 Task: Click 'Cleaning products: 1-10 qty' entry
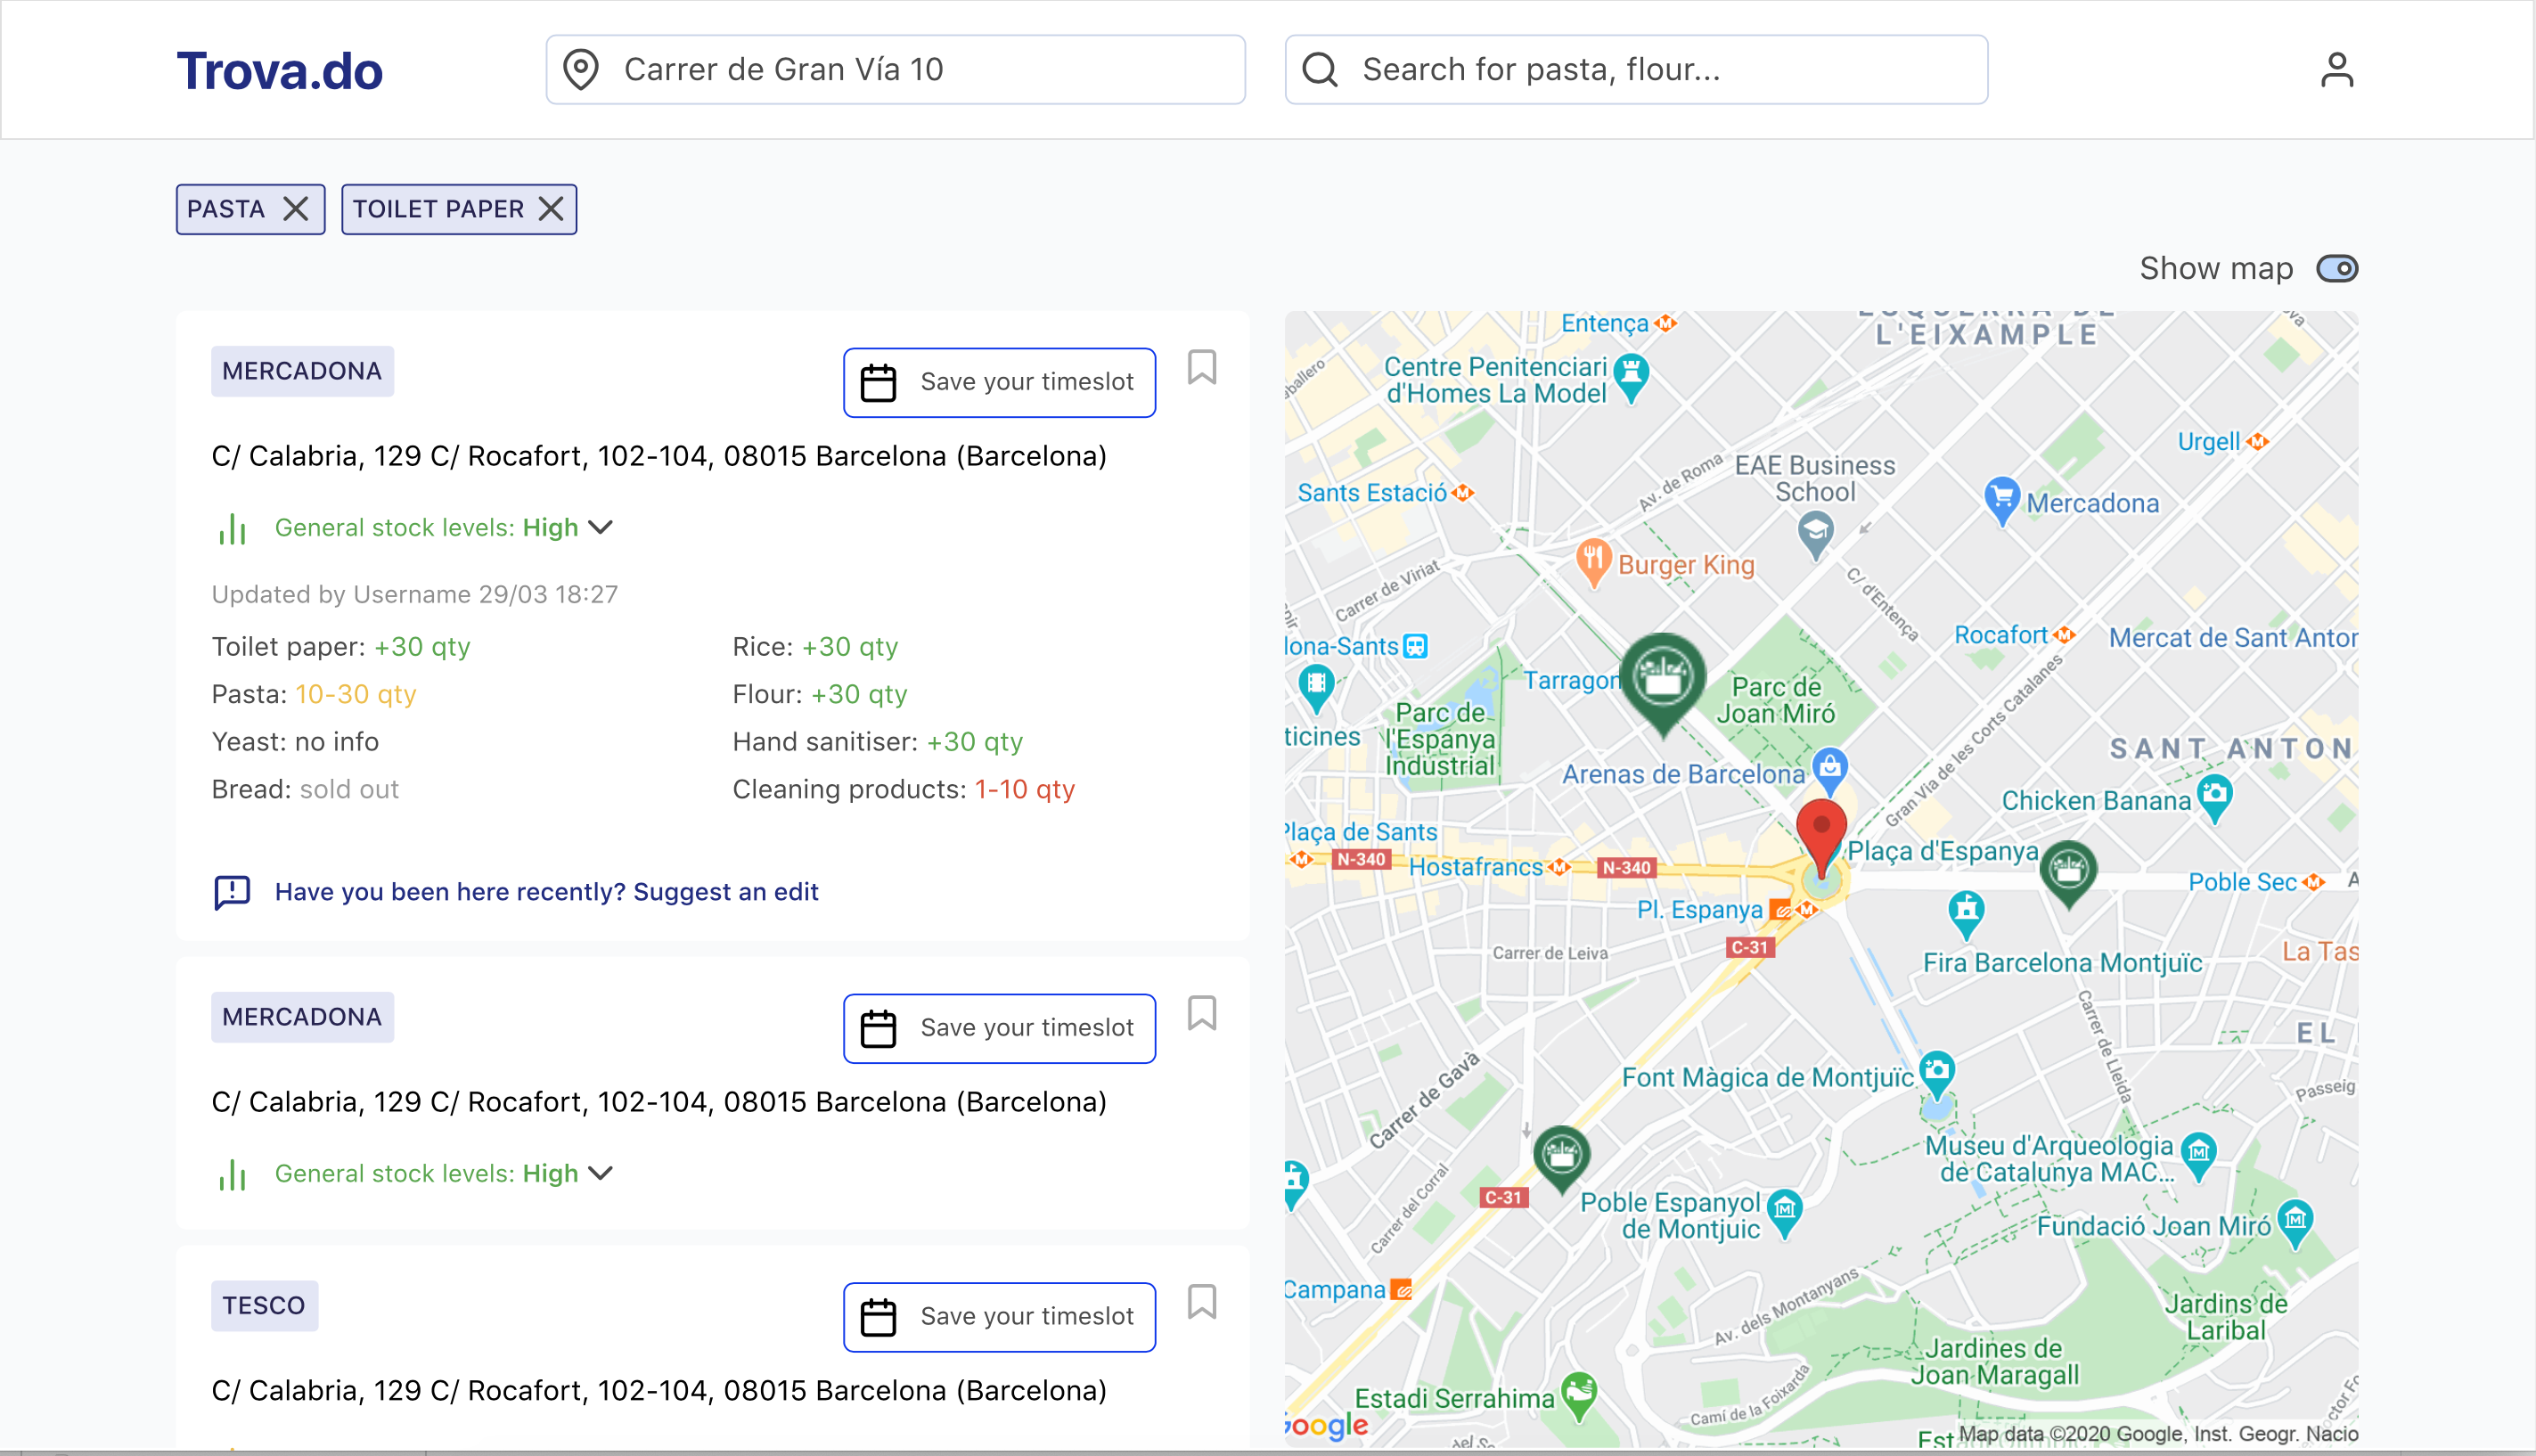(904, 789)
